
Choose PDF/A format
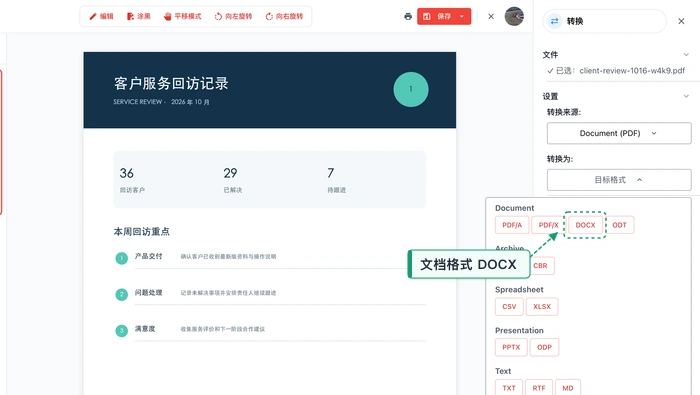(512, 225)
